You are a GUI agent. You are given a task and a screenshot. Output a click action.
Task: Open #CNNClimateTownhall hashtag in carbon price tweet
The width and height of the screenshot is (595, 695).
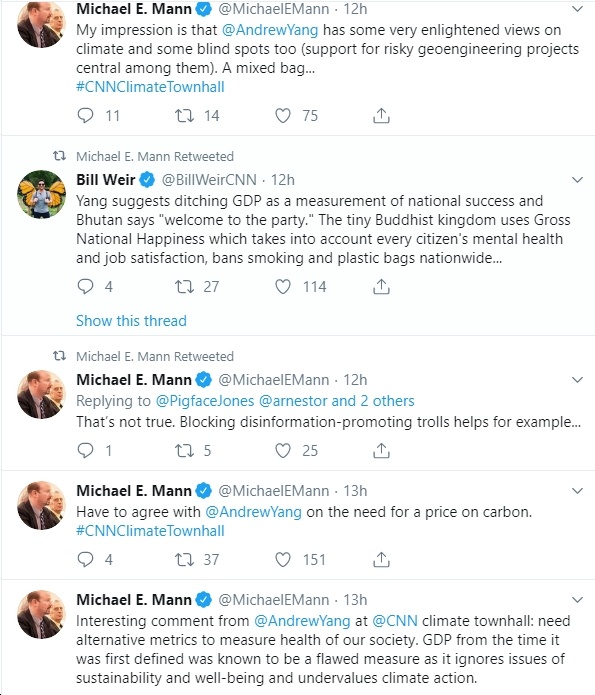150,531
